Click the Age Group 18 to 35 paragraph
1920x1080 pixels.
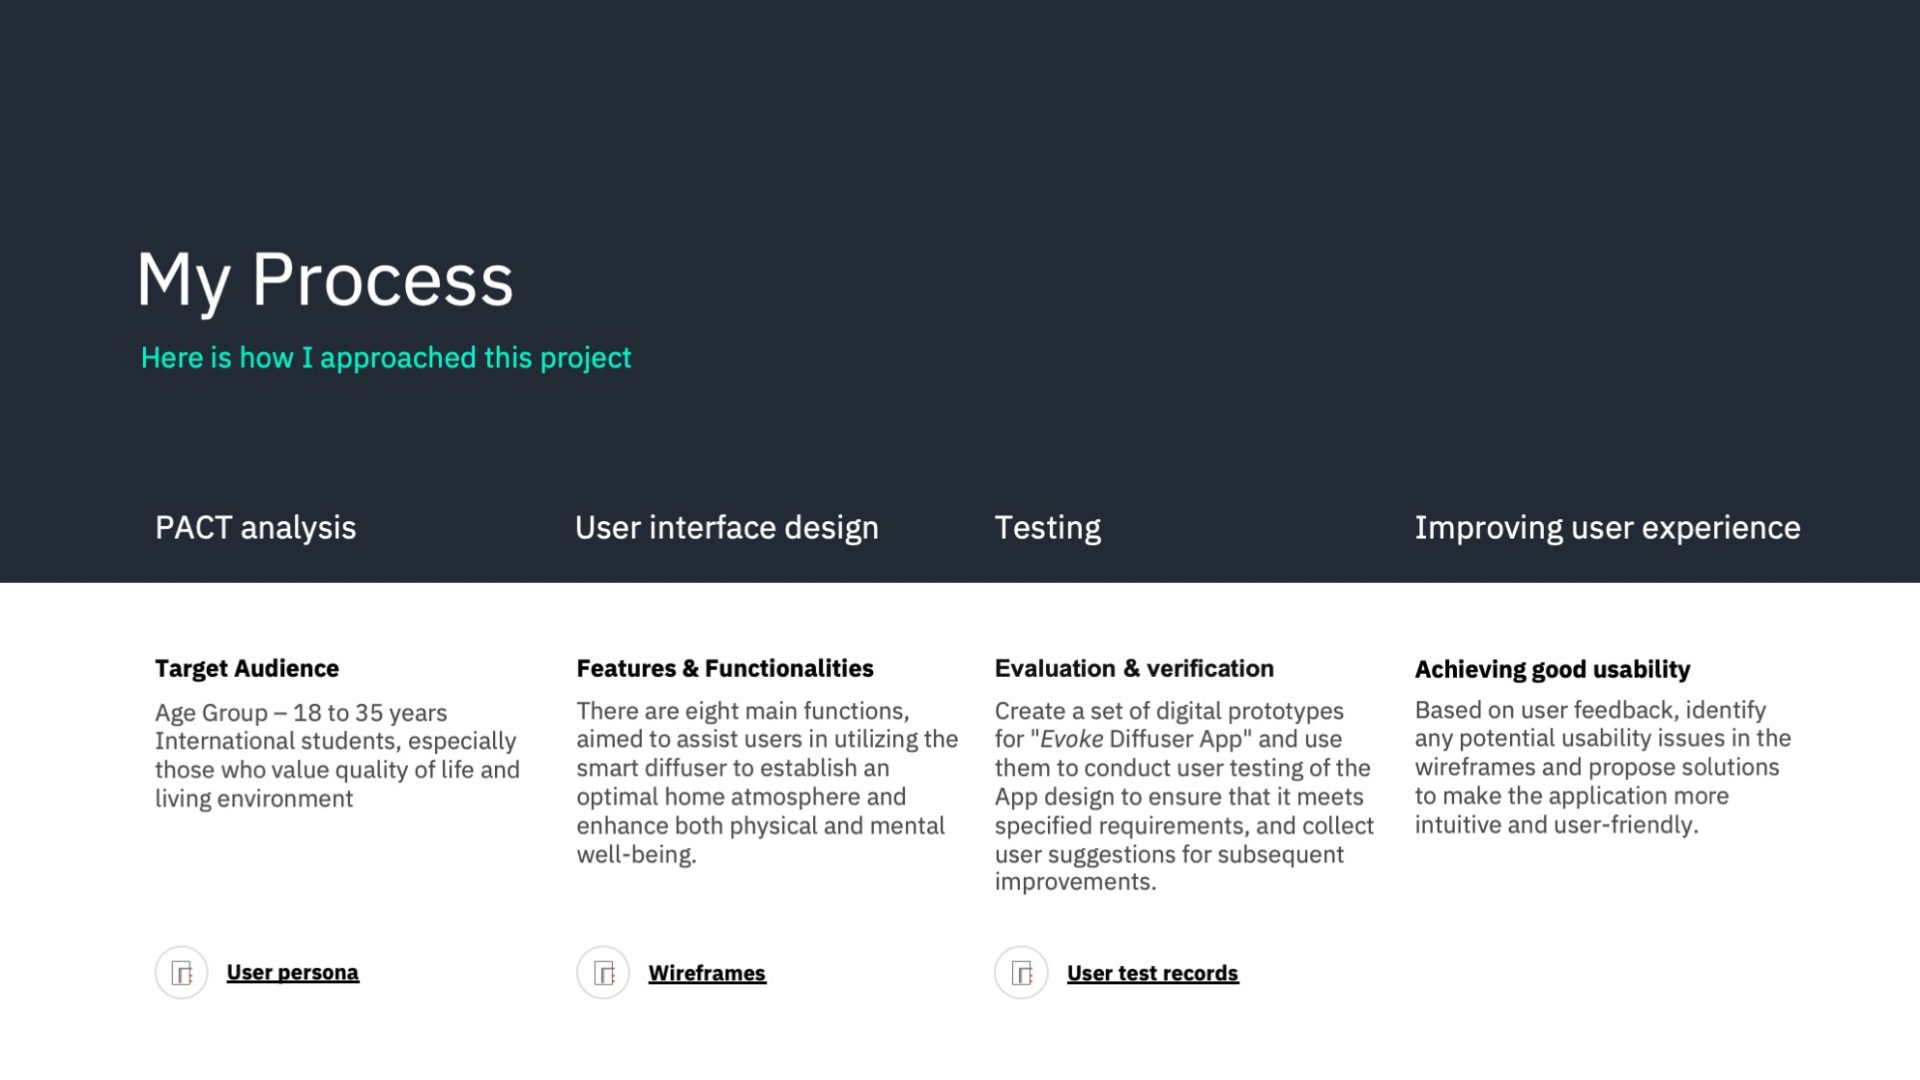pos(337,755)
